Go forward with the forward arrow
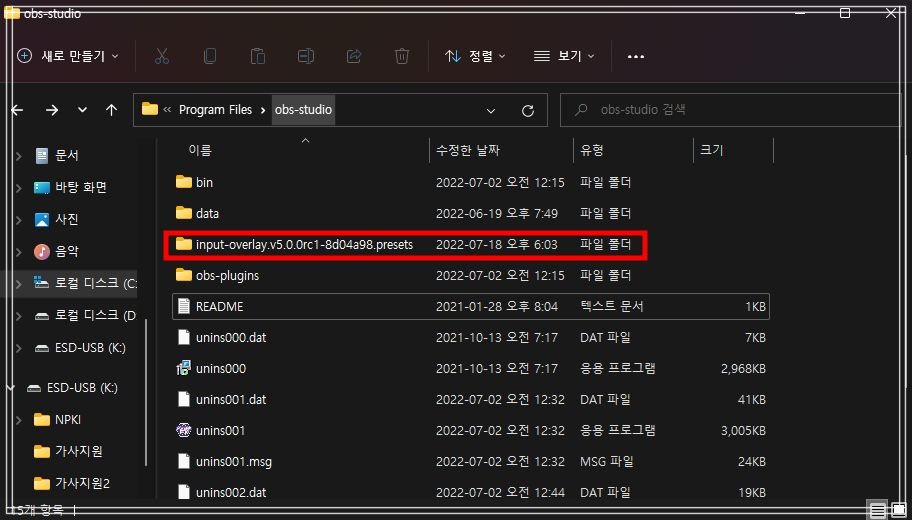The image size is (912, 520). (52, 109)
